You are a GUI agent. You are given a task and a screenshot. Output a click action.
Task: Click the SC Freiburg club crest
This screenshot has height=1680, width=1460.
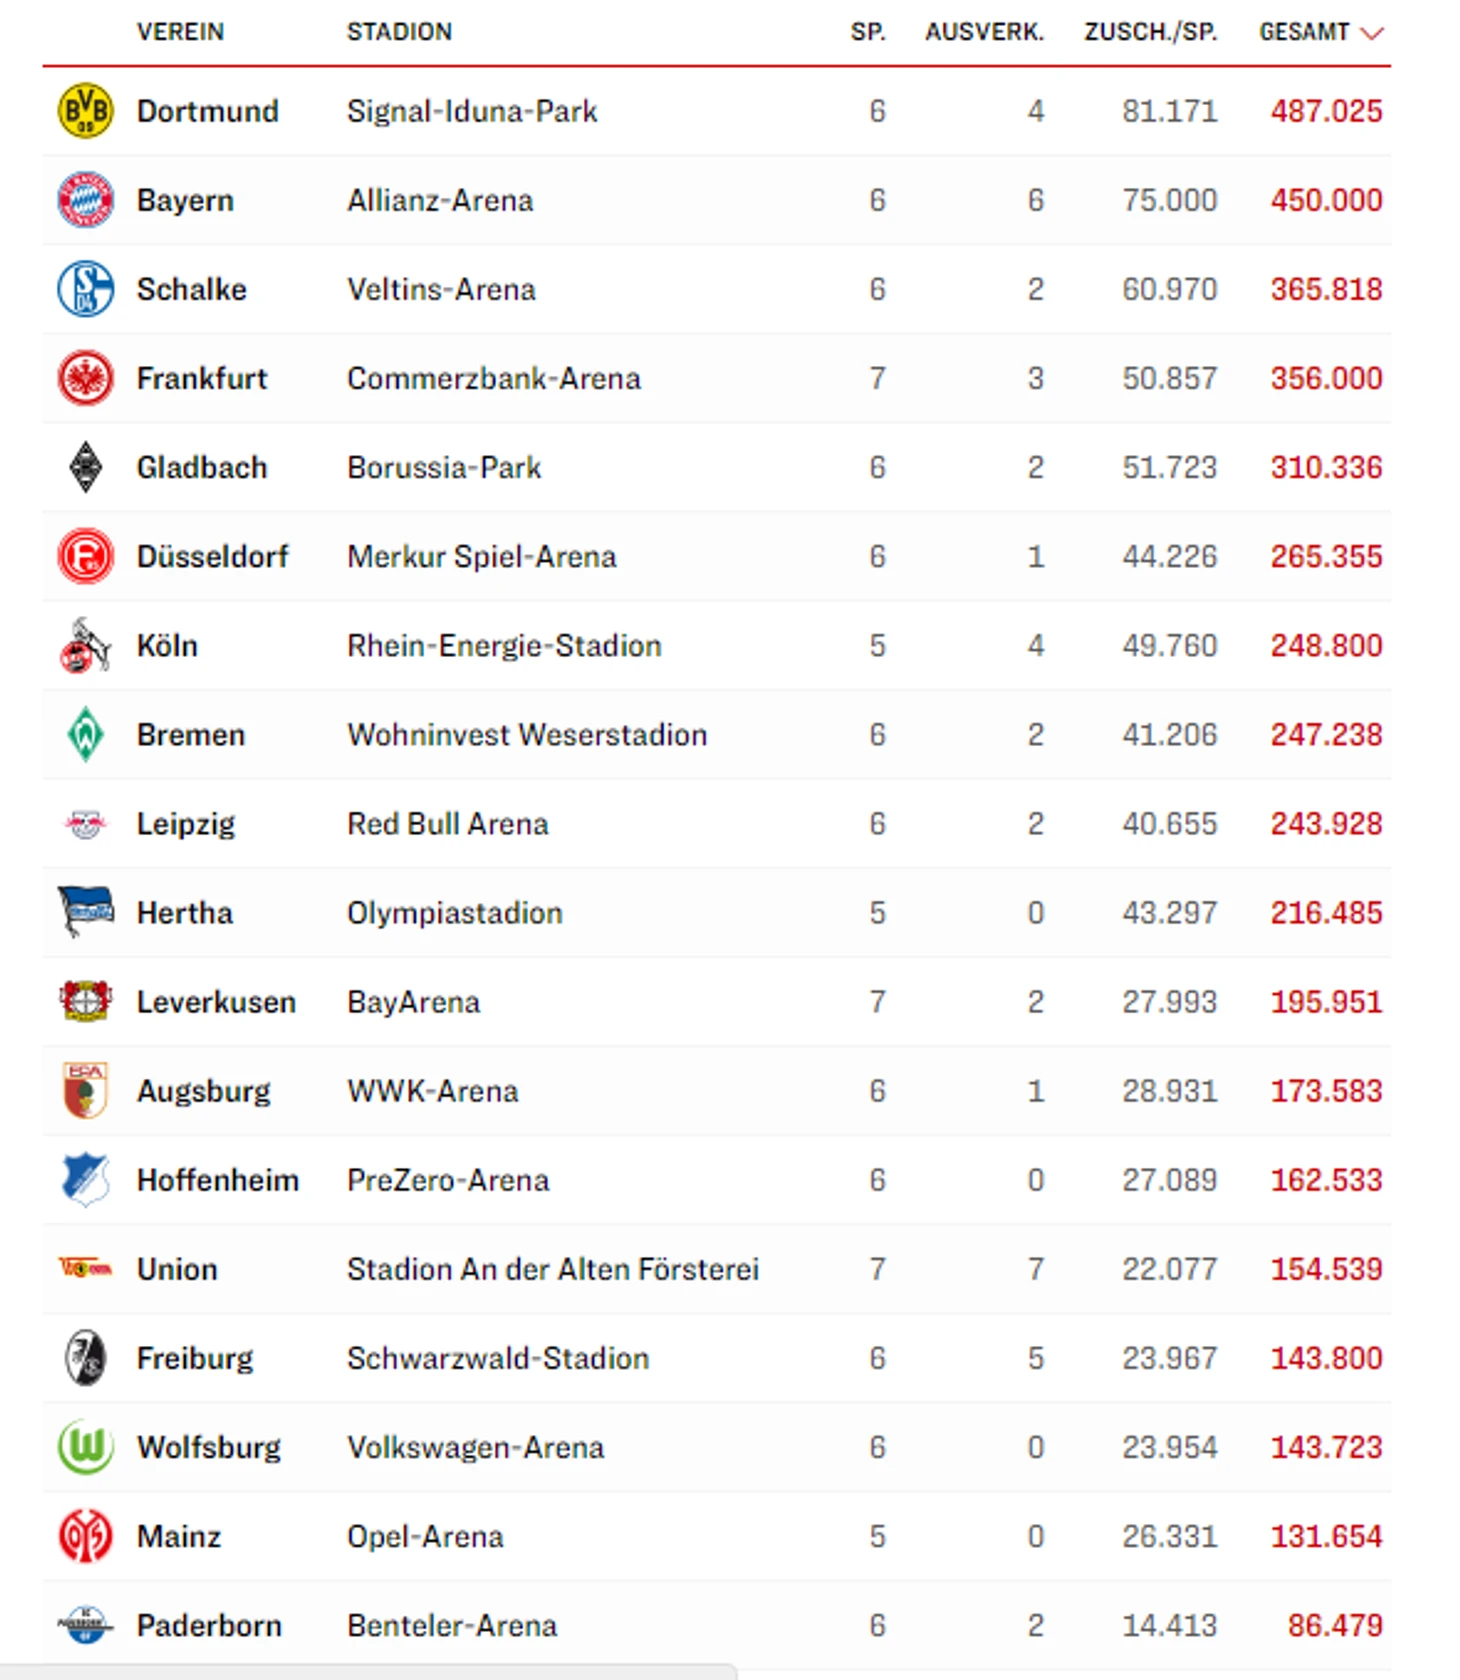pos(85,1358)
